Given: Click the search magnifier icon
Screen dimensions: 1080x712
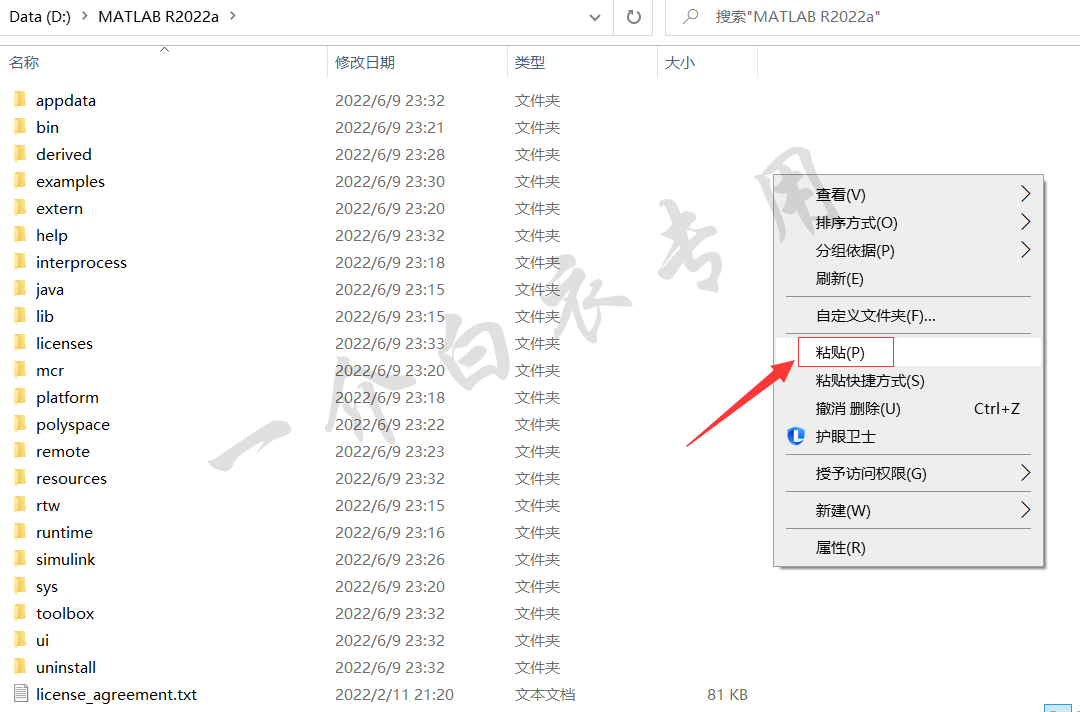Looking at the screenshot, I should [690, 17].
